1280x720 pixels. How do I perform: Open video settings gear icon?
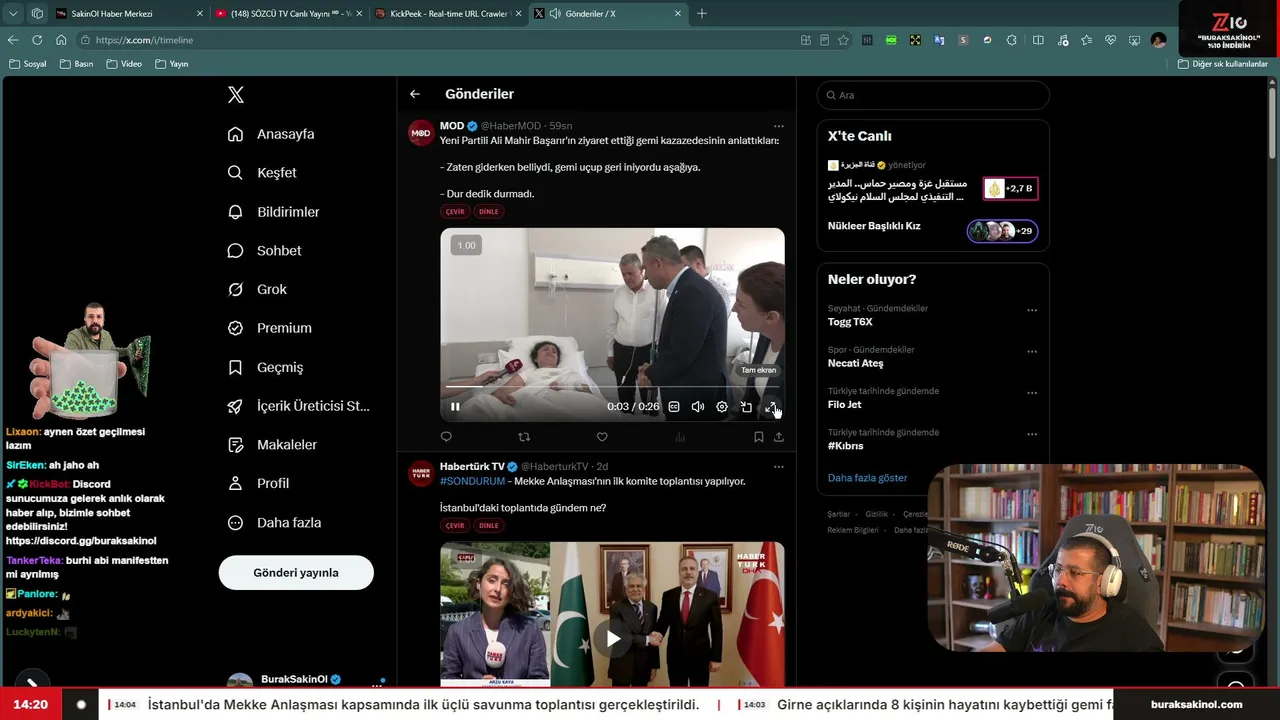(x=722, y=407)
